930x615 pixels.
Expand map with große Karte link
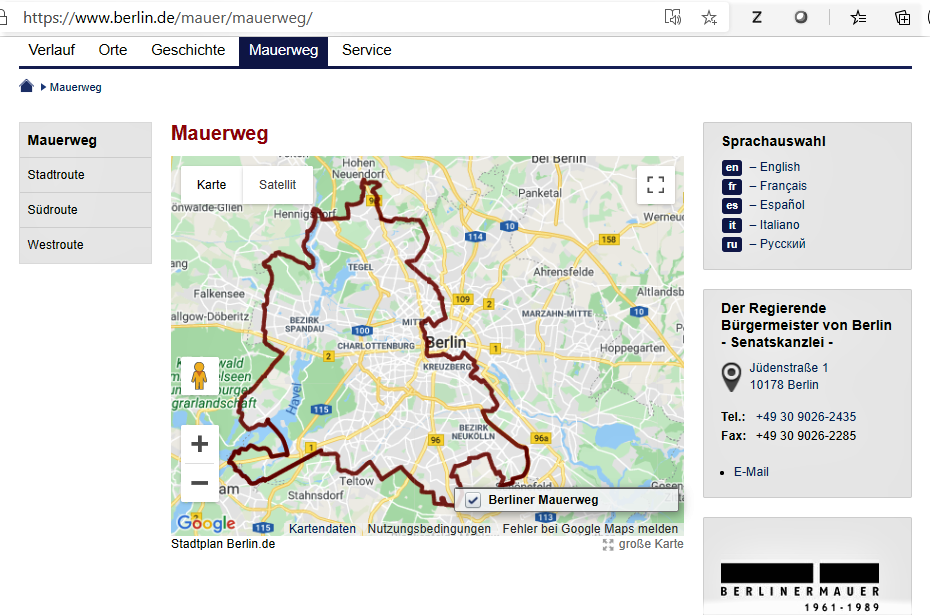[x=650, y=544]
